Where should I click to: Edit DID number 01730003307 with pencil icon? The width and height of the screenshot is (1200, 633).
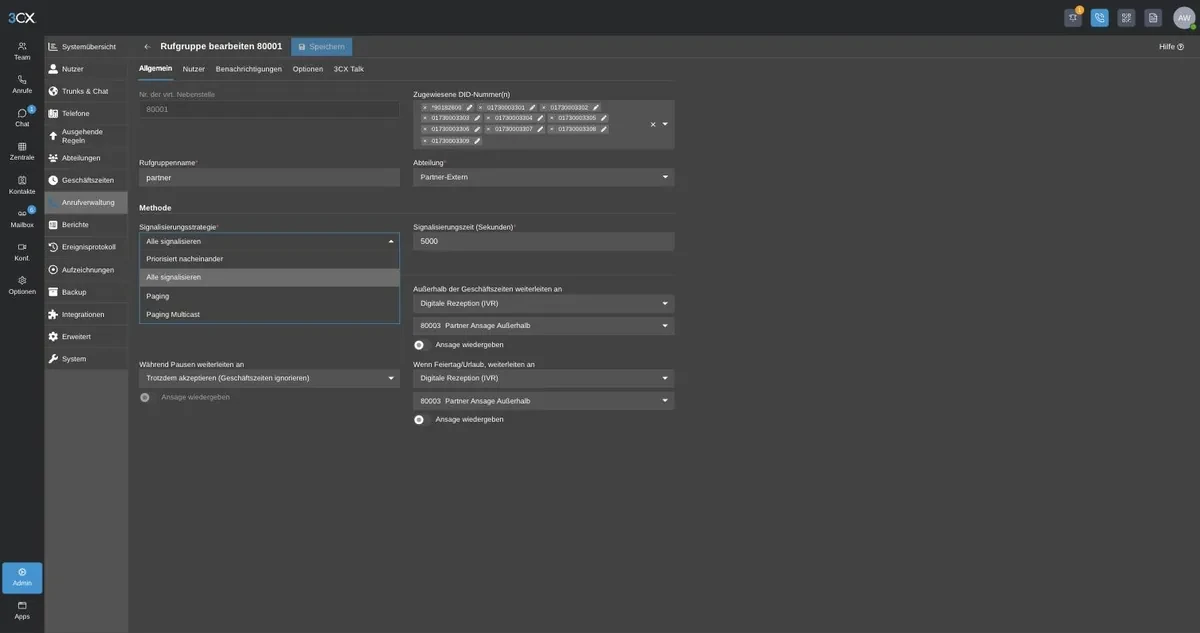(540, 129)
